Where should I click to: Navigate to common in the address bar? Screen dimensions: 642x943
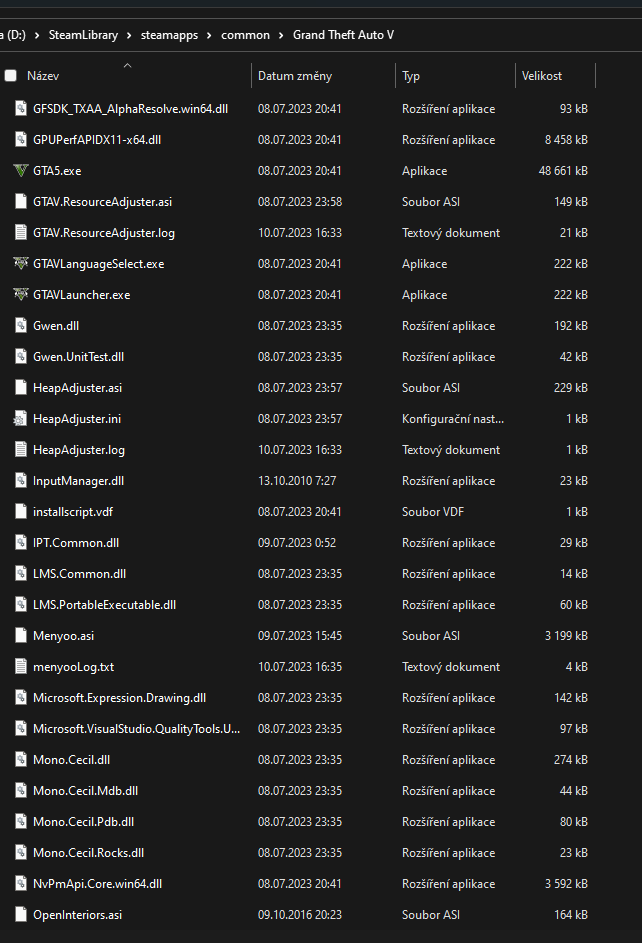[x=245, y=35]
